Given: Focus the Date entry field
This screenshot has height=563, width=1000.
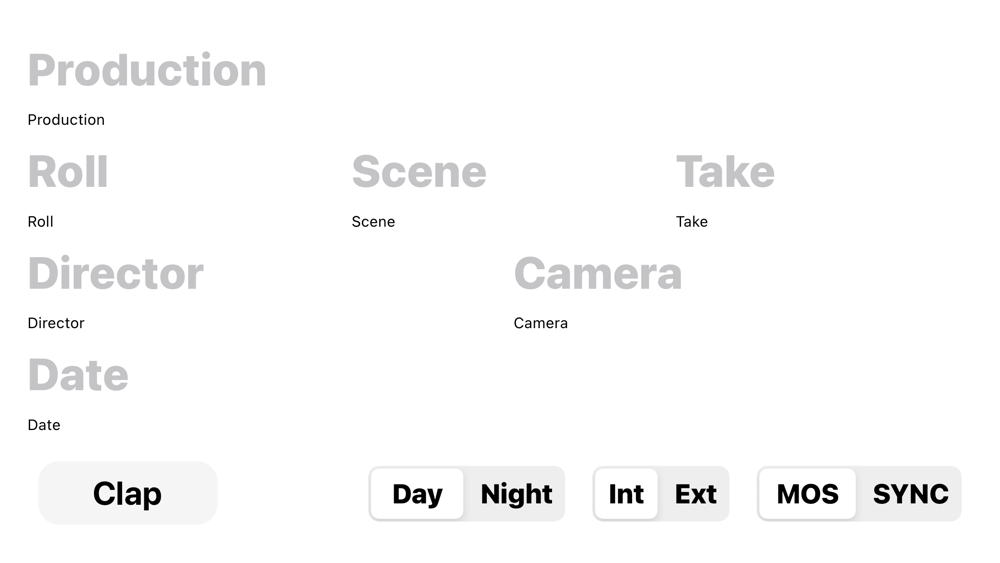Looking at the screenshot, I should pos(78,376).
